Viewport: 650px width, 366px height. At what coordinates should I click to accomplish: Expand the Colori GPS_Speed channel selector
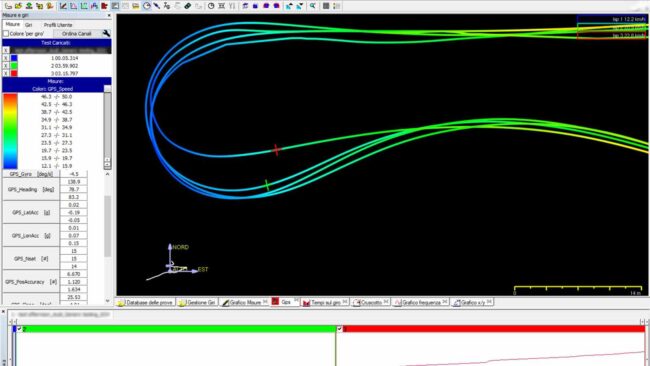(107, 89)
